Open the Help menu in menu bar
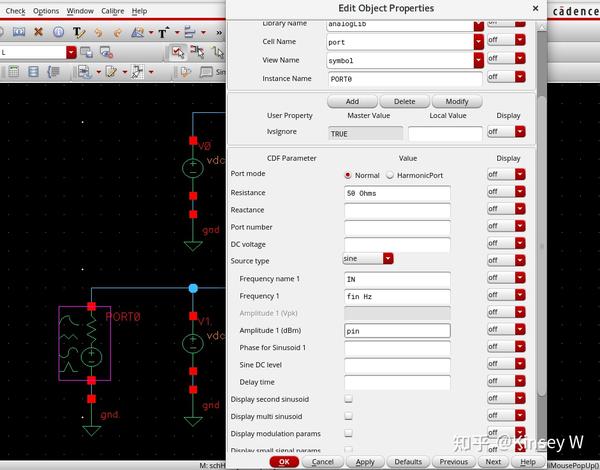 (x=139, y=11)
